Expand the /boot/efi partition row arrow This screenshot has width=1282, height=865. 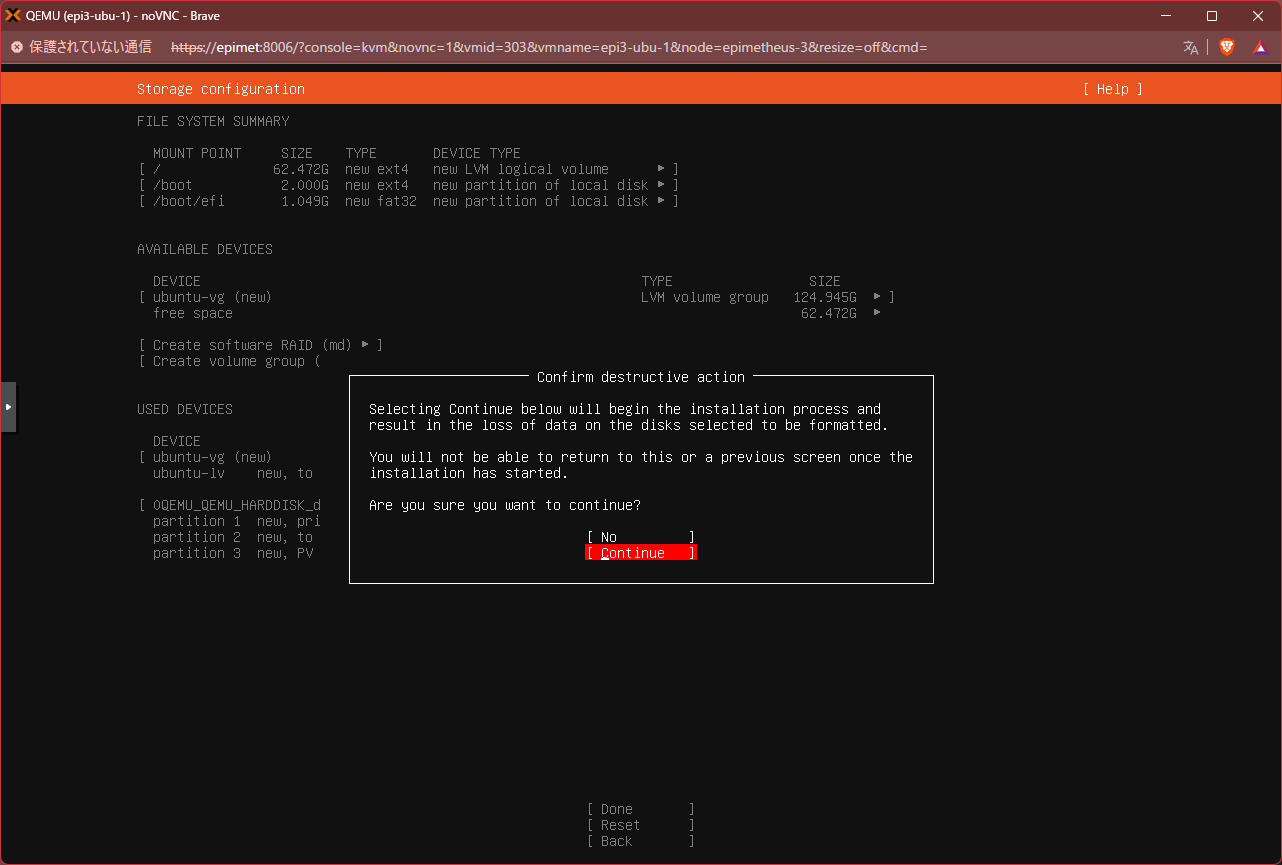[661, 201]
